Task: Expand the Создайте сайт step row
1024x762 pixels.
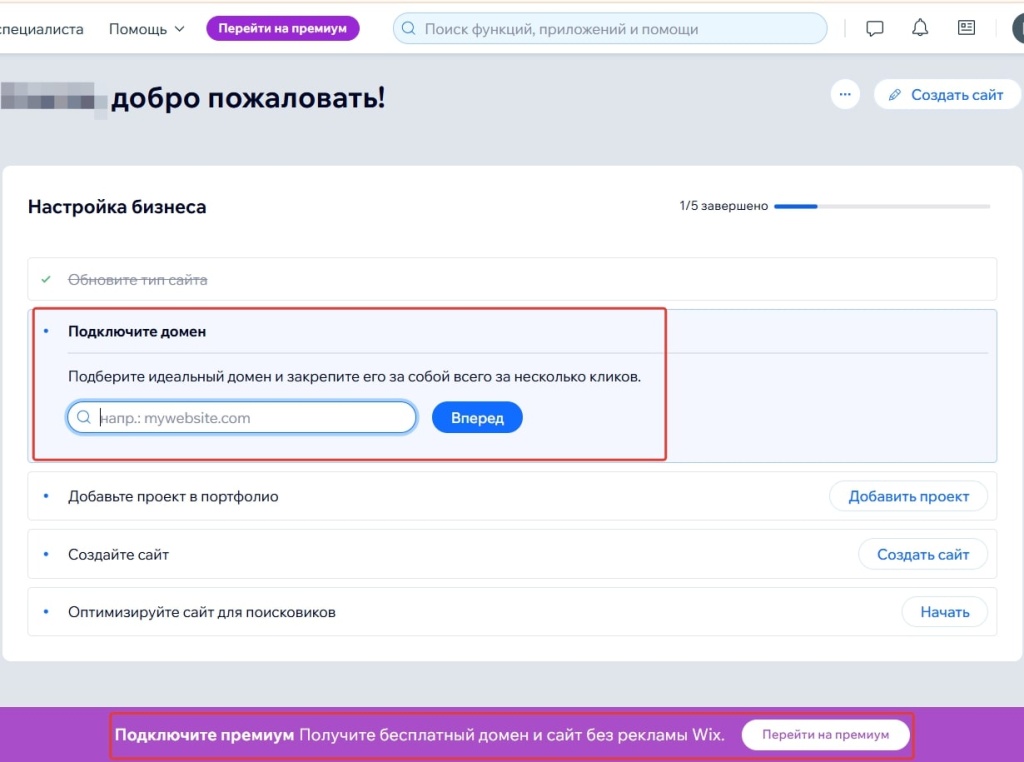Action: pyautogui.click(x=512, y=554)
